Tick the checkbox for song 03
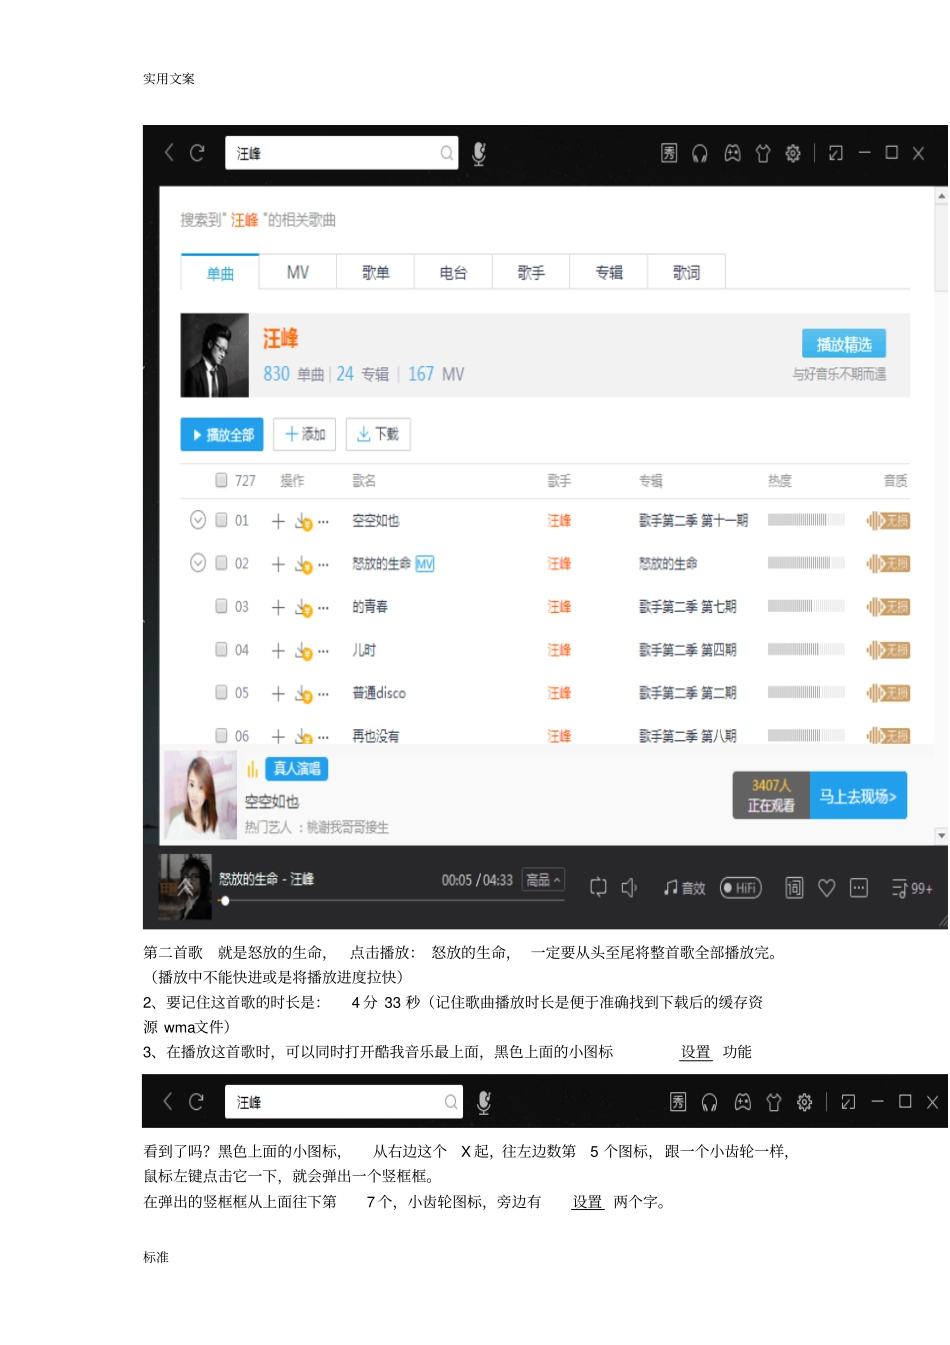950x1345 pixels. pyautogui.click(x=221, y=606)
